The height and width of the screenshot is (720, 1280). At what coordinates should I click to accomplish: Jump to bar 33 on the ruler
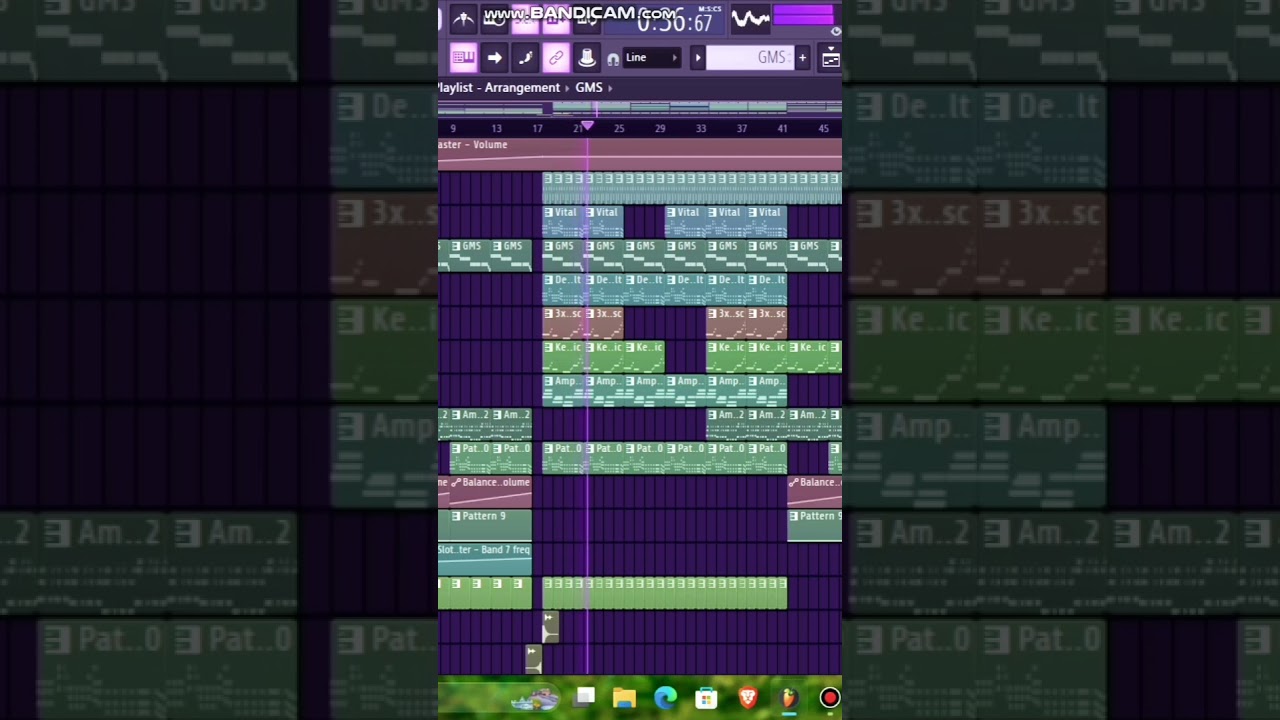coord(700,128)
